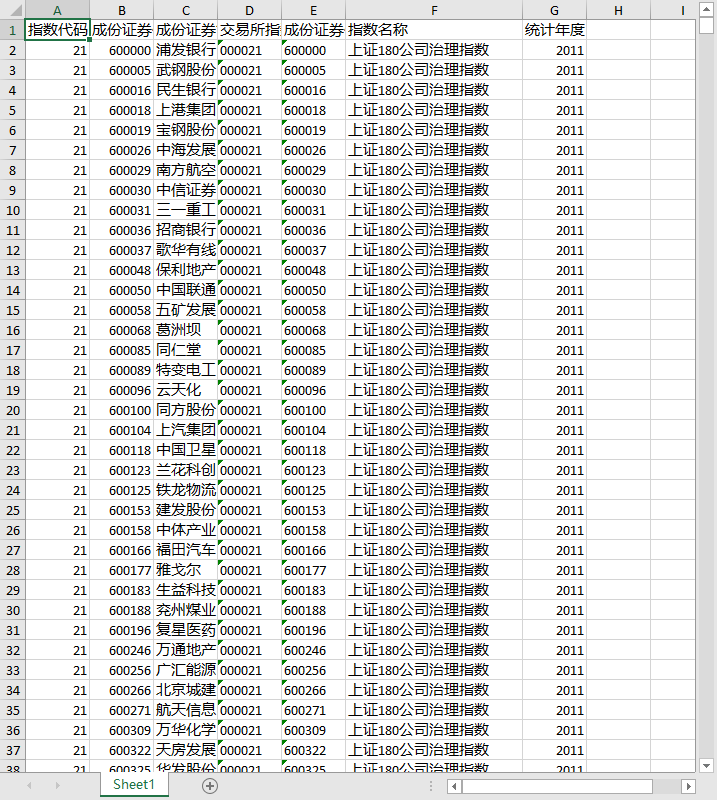This screenshot has width=717, height=800.
Task: Select cell '招商银行'
Action: [186, 230]
